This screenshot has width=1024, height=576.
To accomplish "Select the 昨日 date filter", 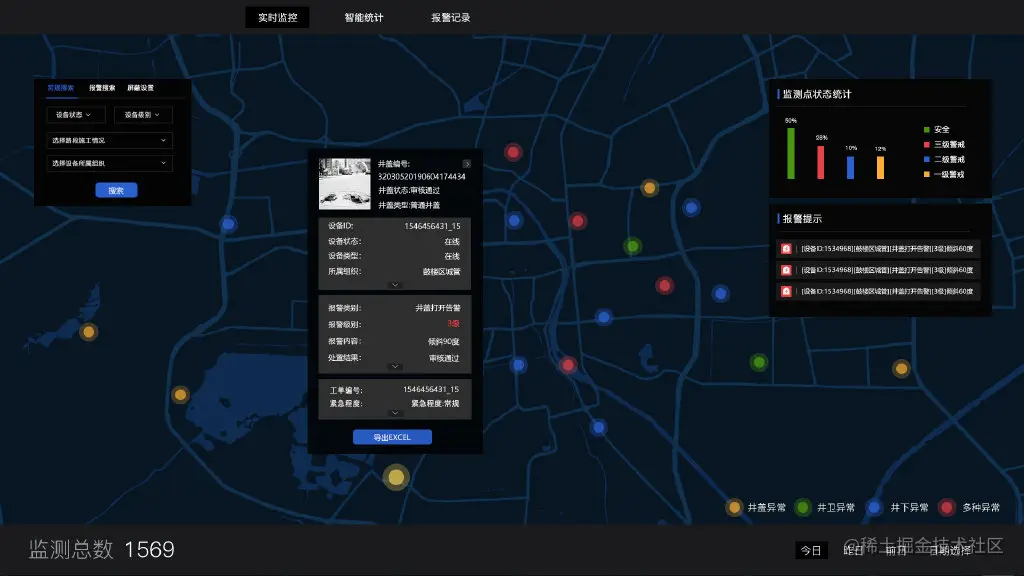I will tap(853, 551).
